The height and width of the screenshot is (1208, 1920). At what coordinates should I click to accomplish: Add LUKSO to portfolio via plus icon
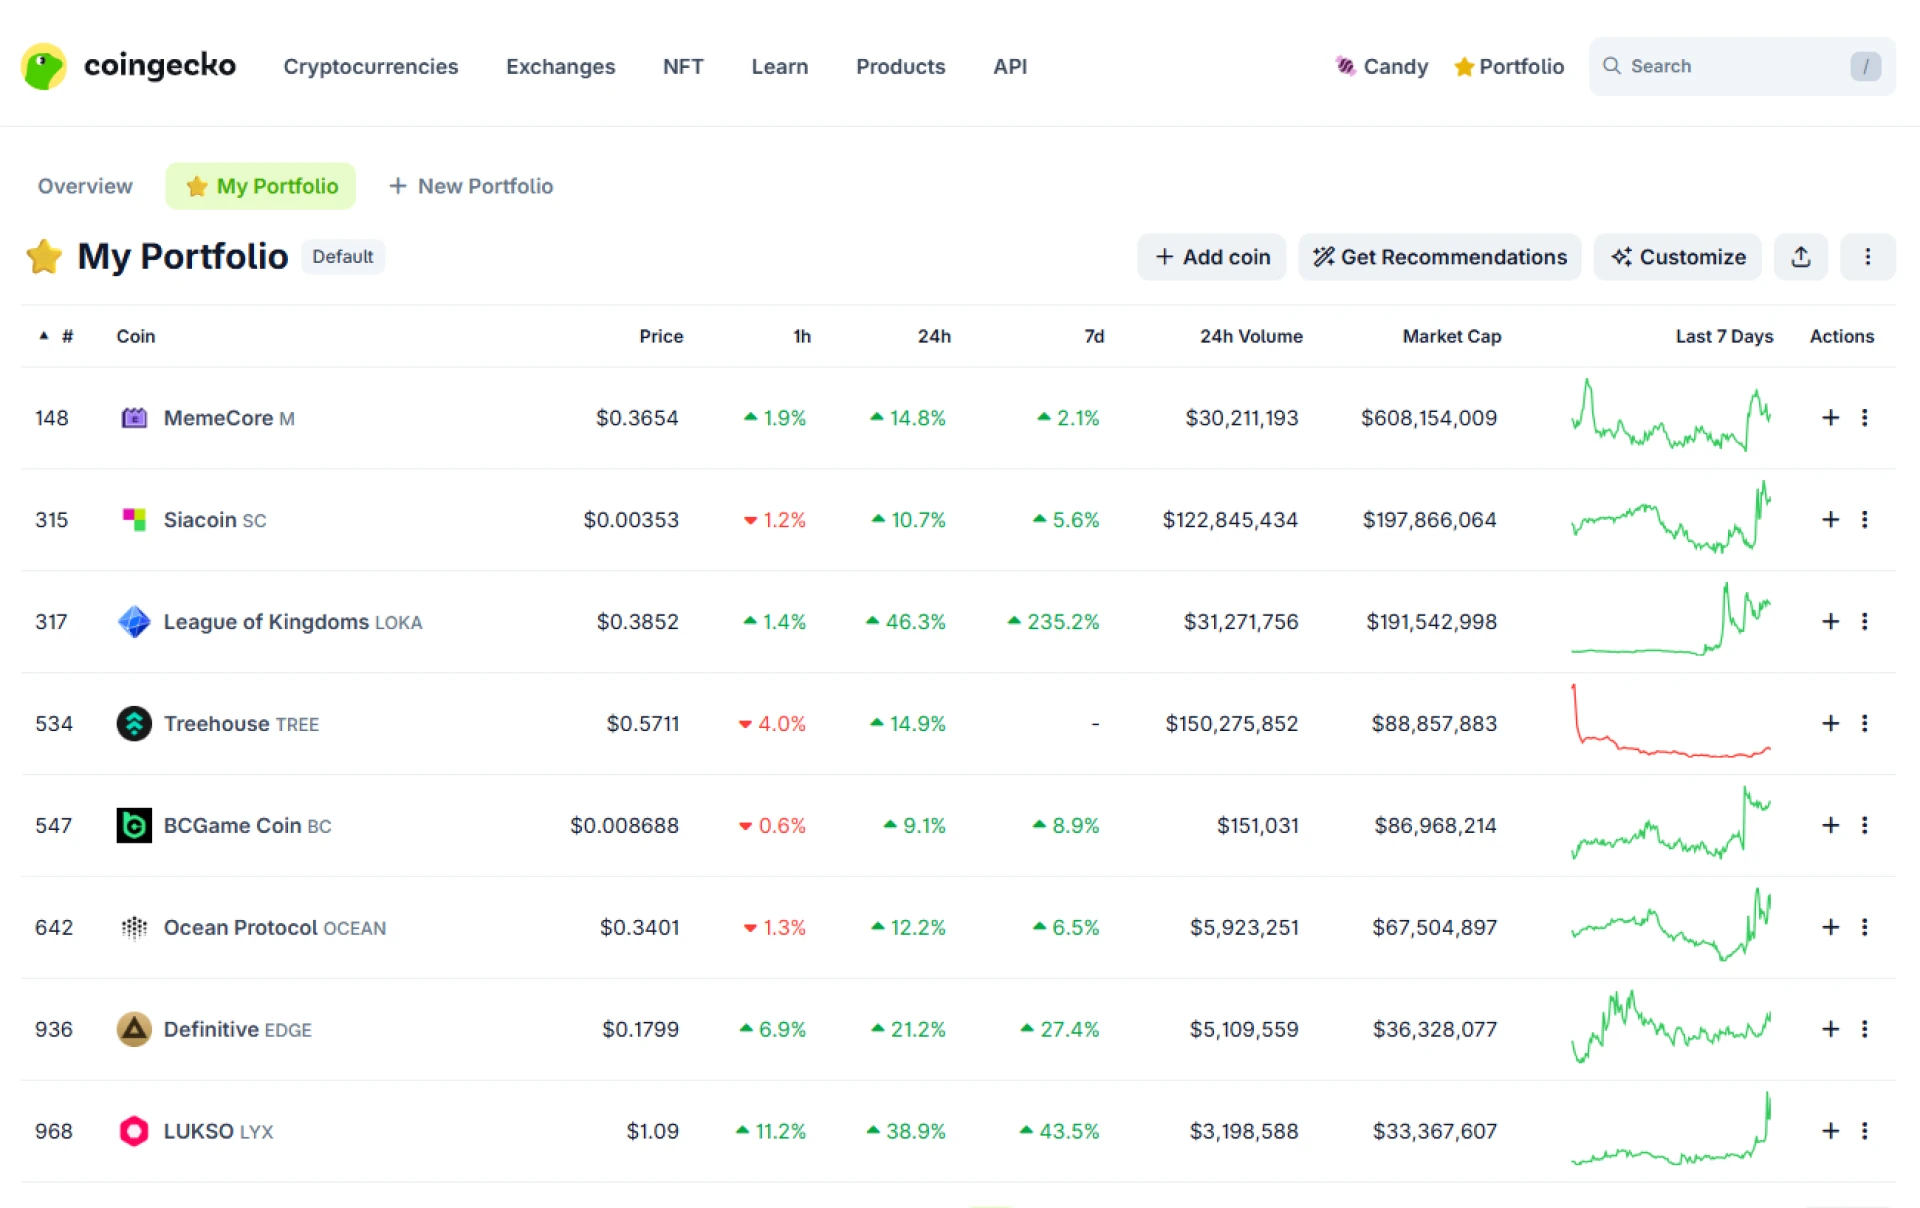(1831, 1131)
